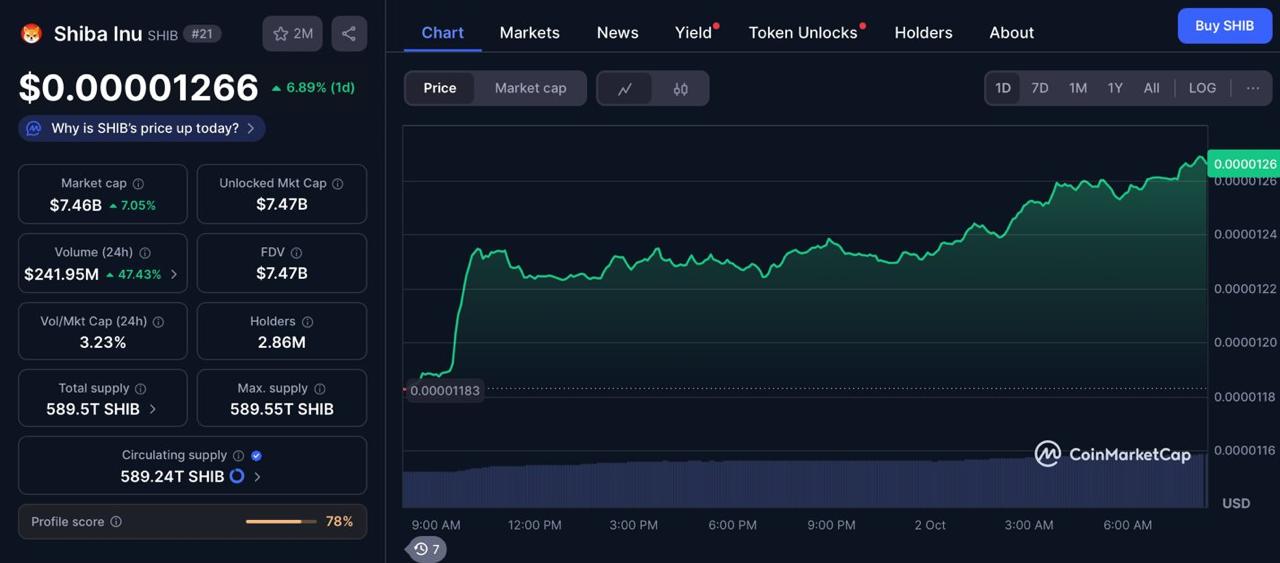Expand Circulating supply details chevron

click(257, 477)
